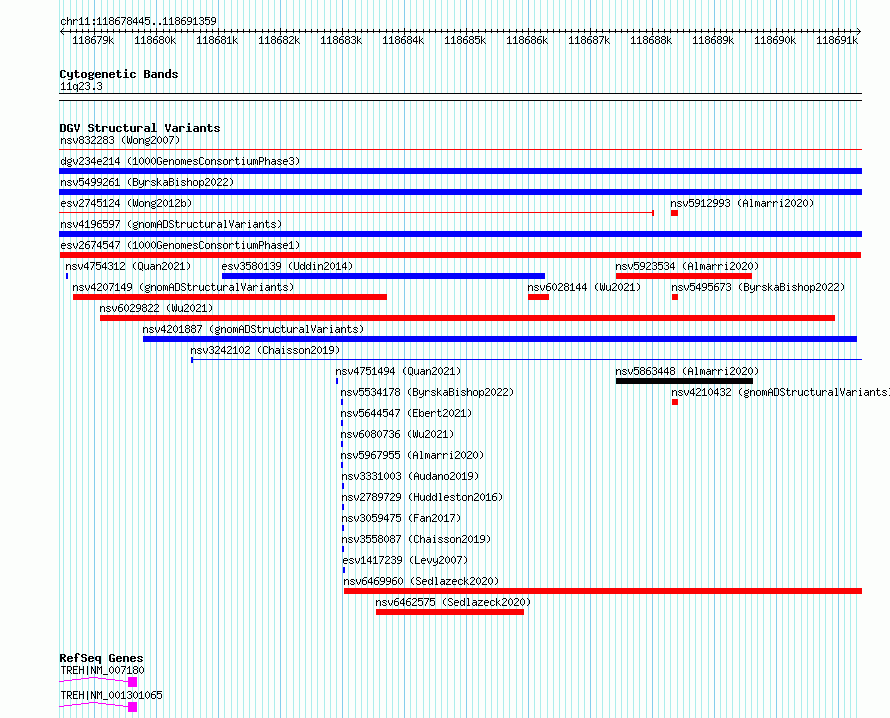The height and width of the screenshot is (718, 890).
Task: Click the nsv6462575 (Sedlazeck2020) red bar
Action: coord(450,612)
